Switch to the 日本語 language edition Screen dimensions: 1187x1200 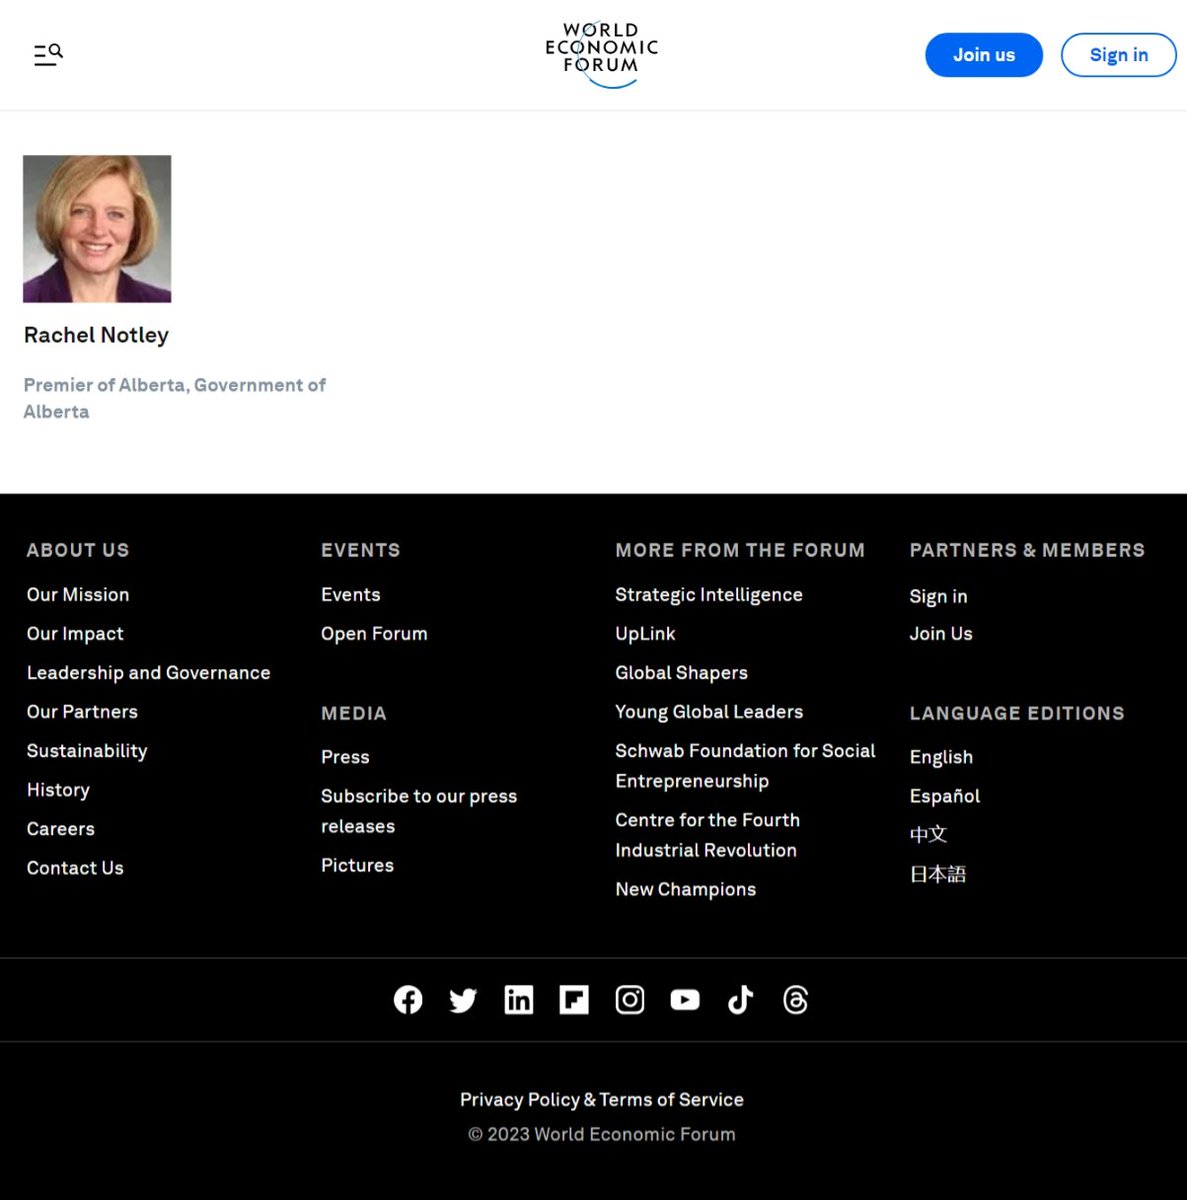pyautogui.click(x=937, y=874)
